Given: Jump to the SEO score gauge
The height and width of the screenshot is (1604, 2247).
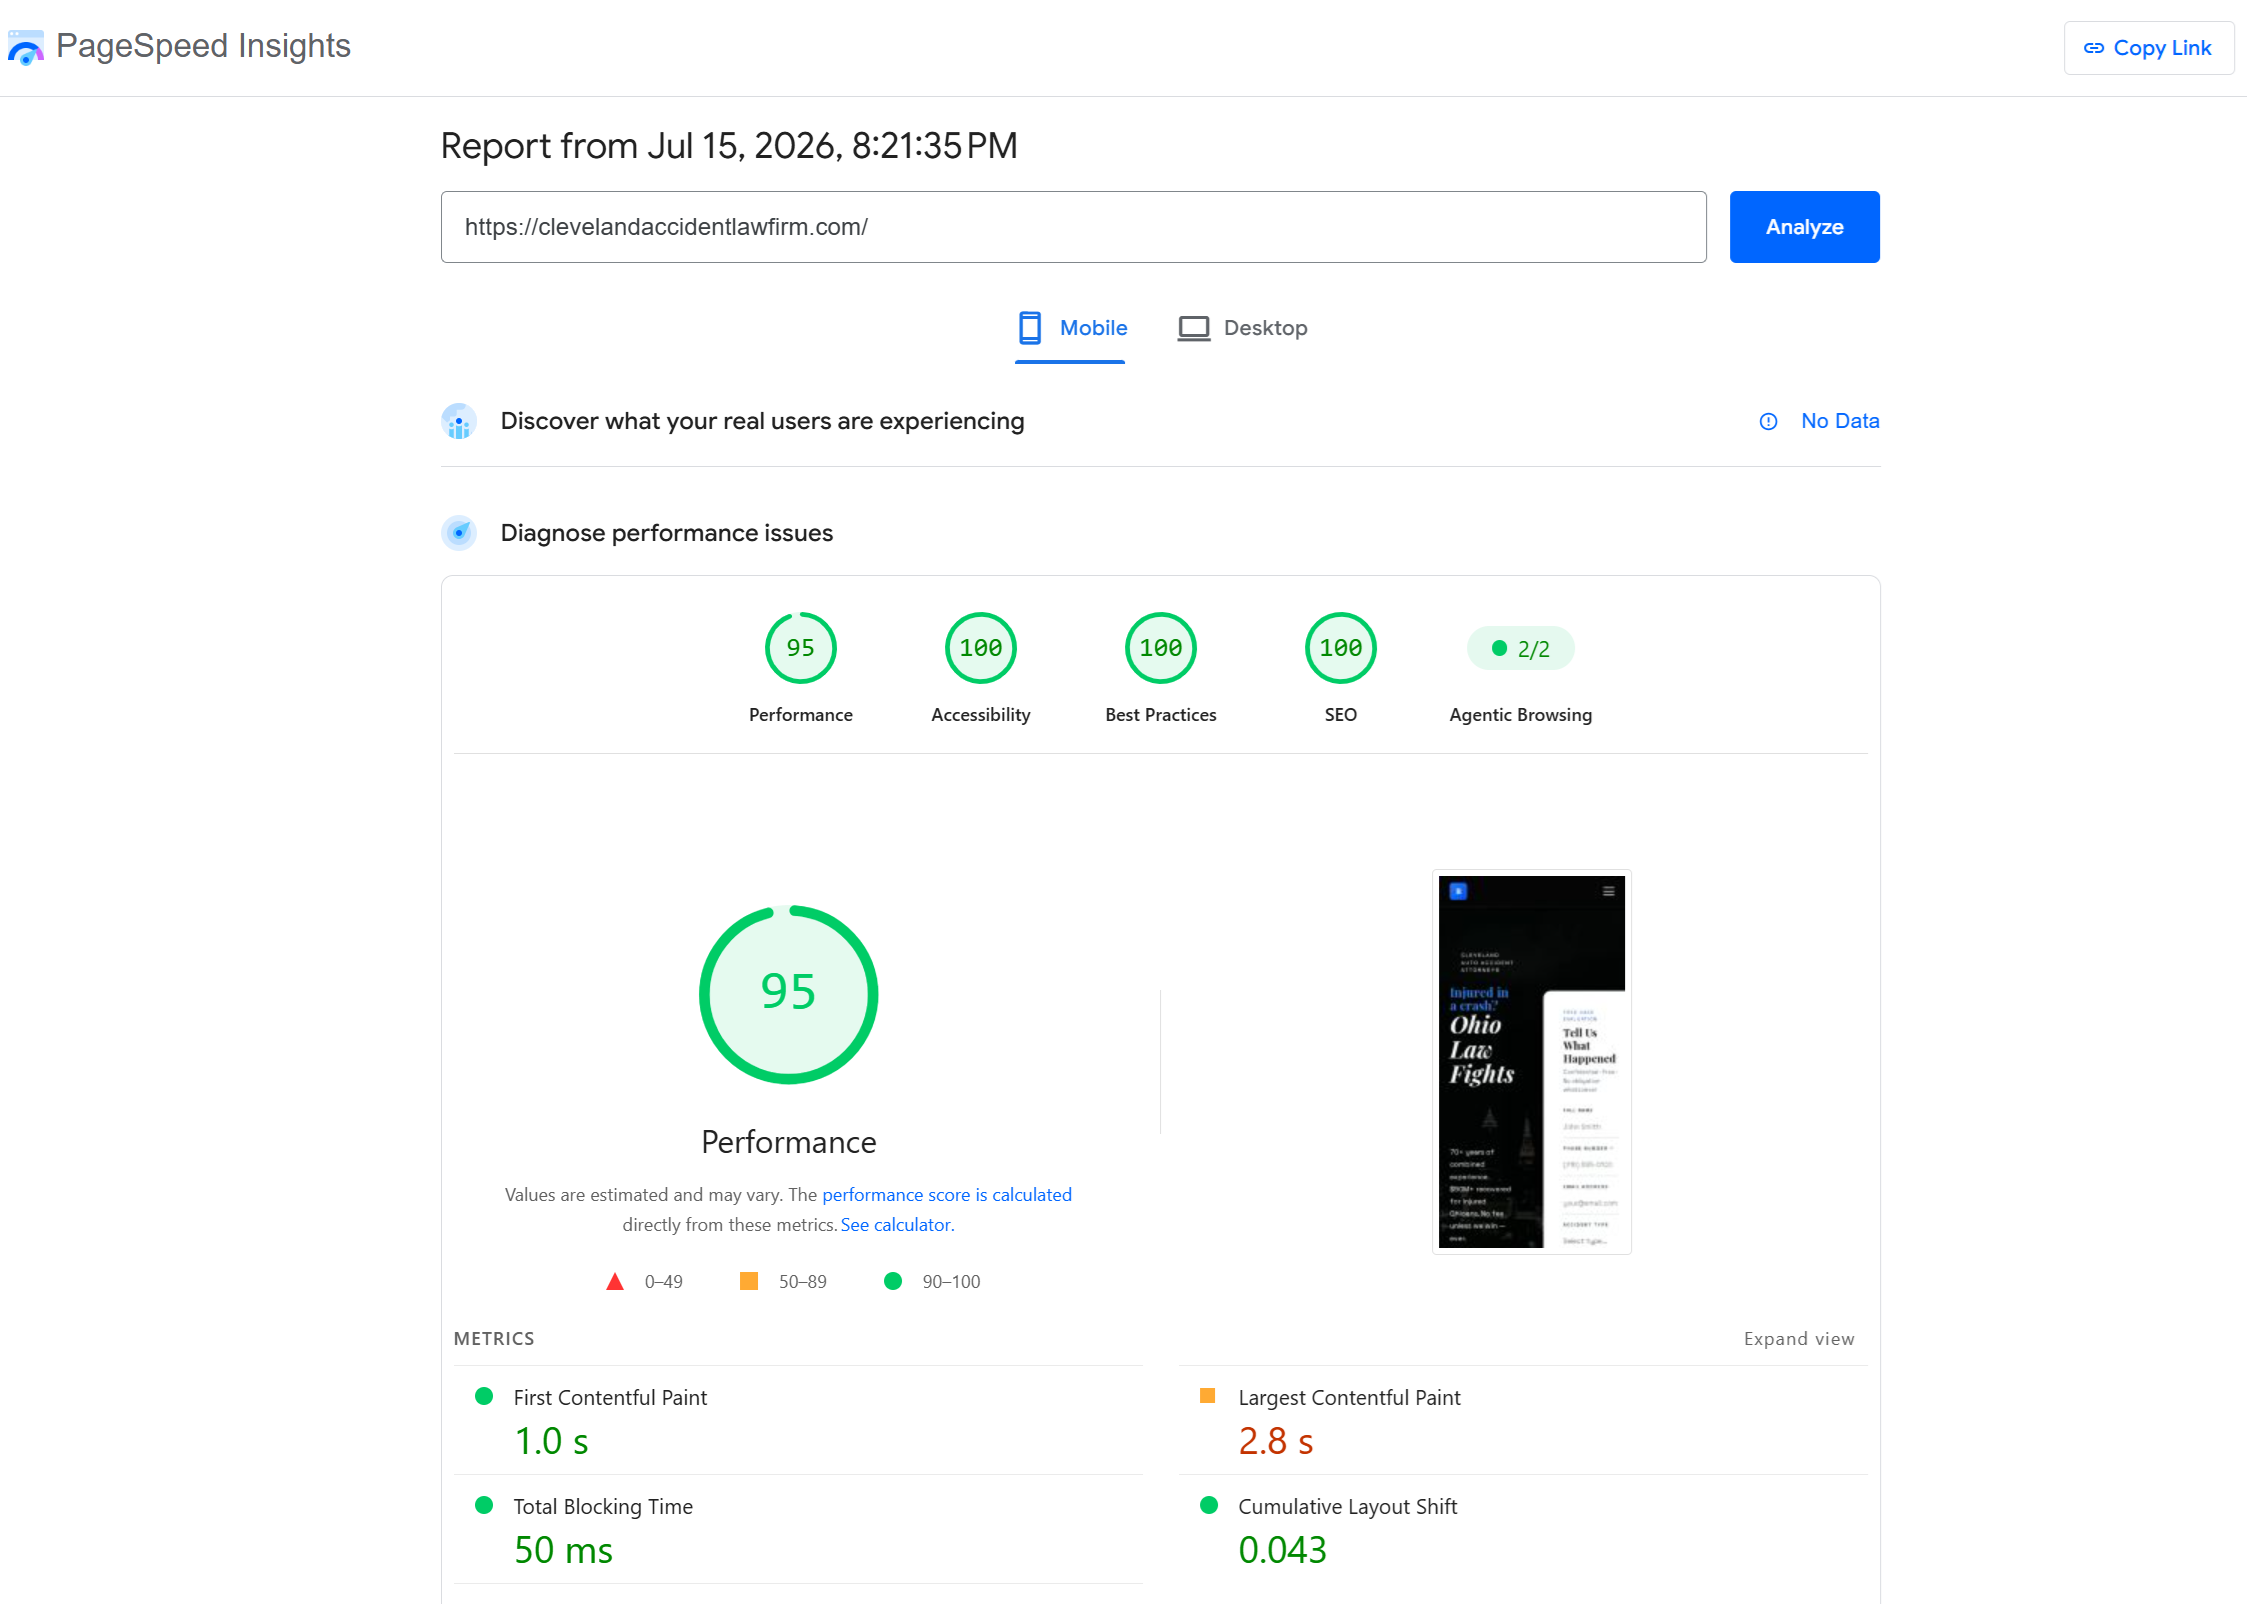Looking at the screenshot, I should (x=1340, y=648).
